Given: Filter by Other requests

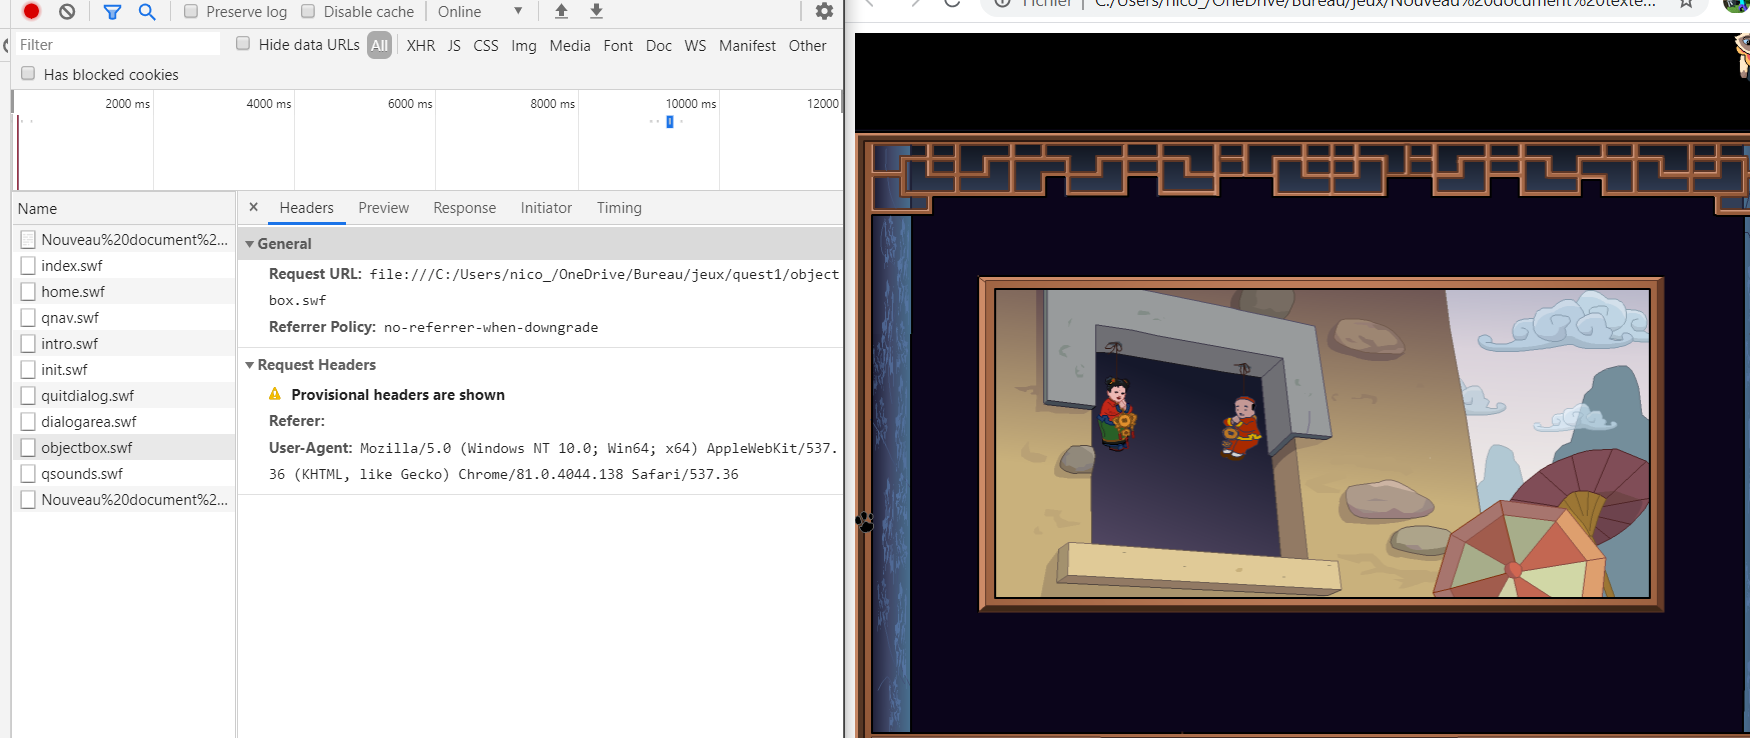Looking at the screenshot, I should coord(807,45).
